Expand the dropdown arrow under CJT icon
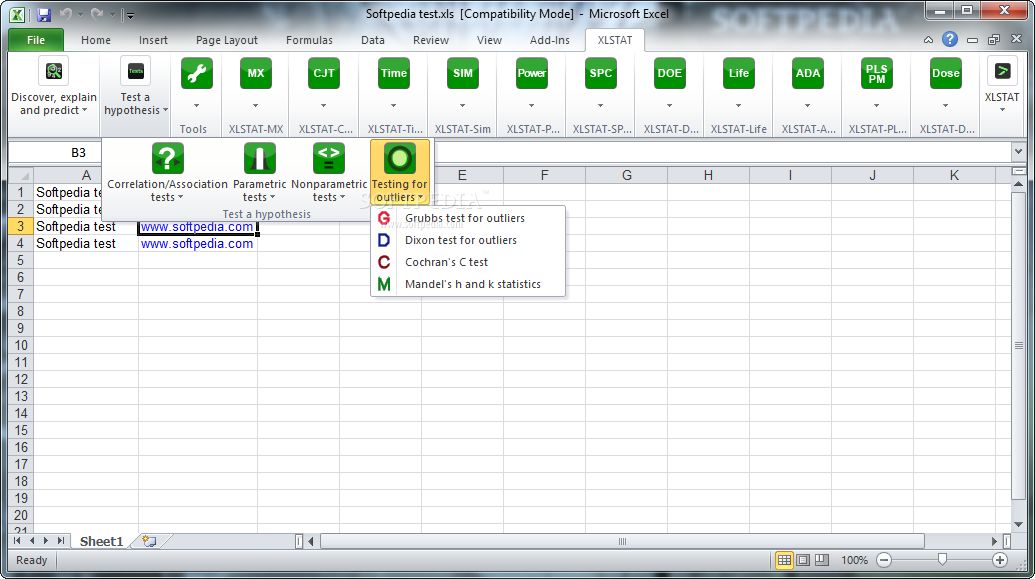Viewport: 1035px width, 579px height. tap(323, 106)
